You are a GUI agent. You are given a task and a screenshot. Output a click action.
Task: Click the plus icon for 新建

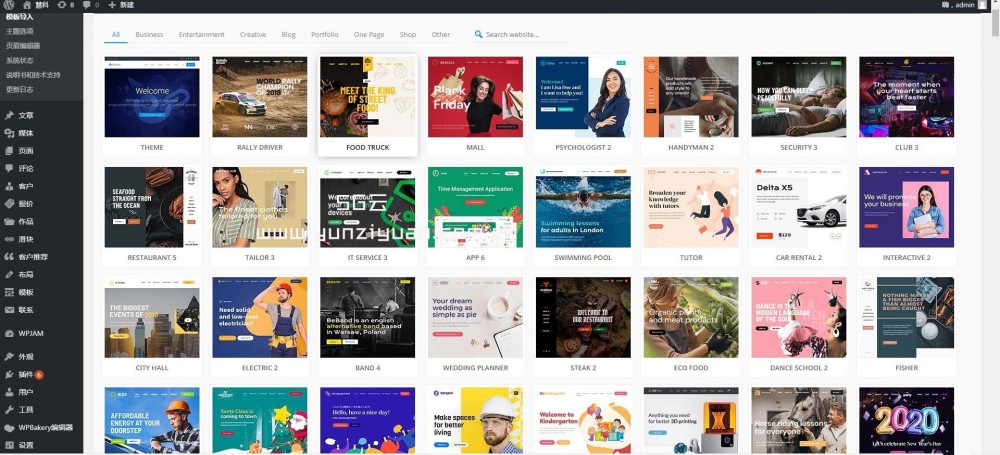click(x=111, y=5)
